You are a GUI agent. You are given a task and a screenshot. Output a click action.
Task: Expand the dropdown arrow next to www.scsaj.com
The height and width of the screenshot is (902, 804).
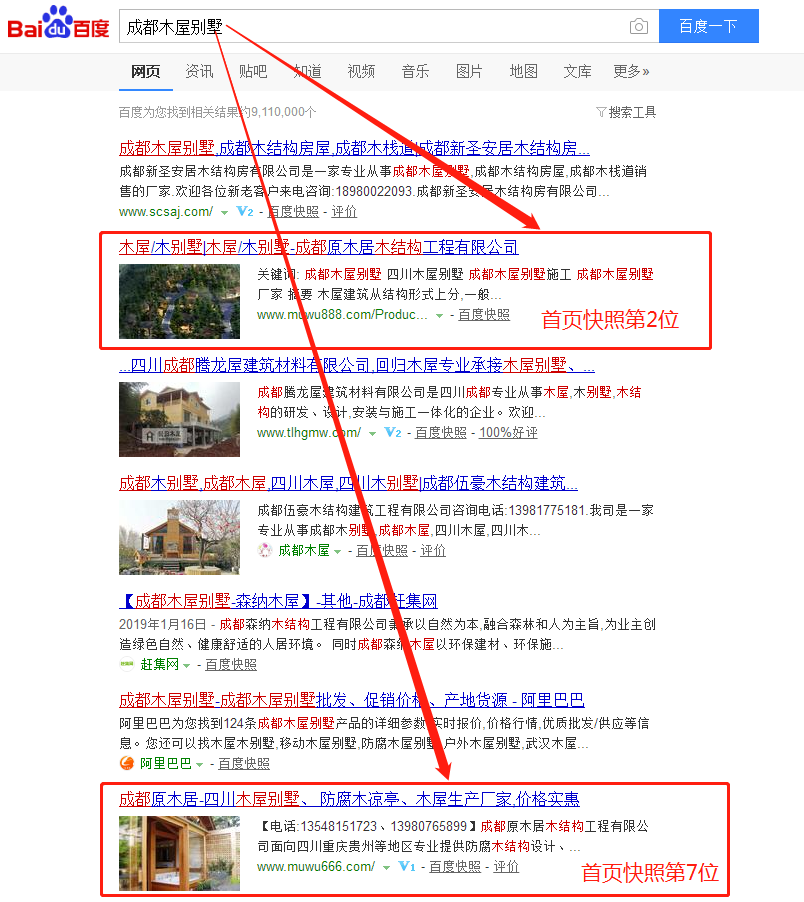(224, 212)
